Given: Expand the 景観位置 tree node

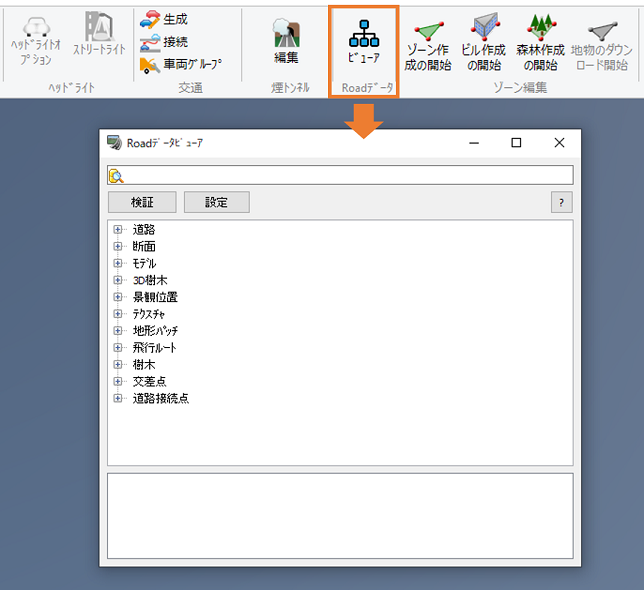Looking at the screenshot, I should [118, 297].
